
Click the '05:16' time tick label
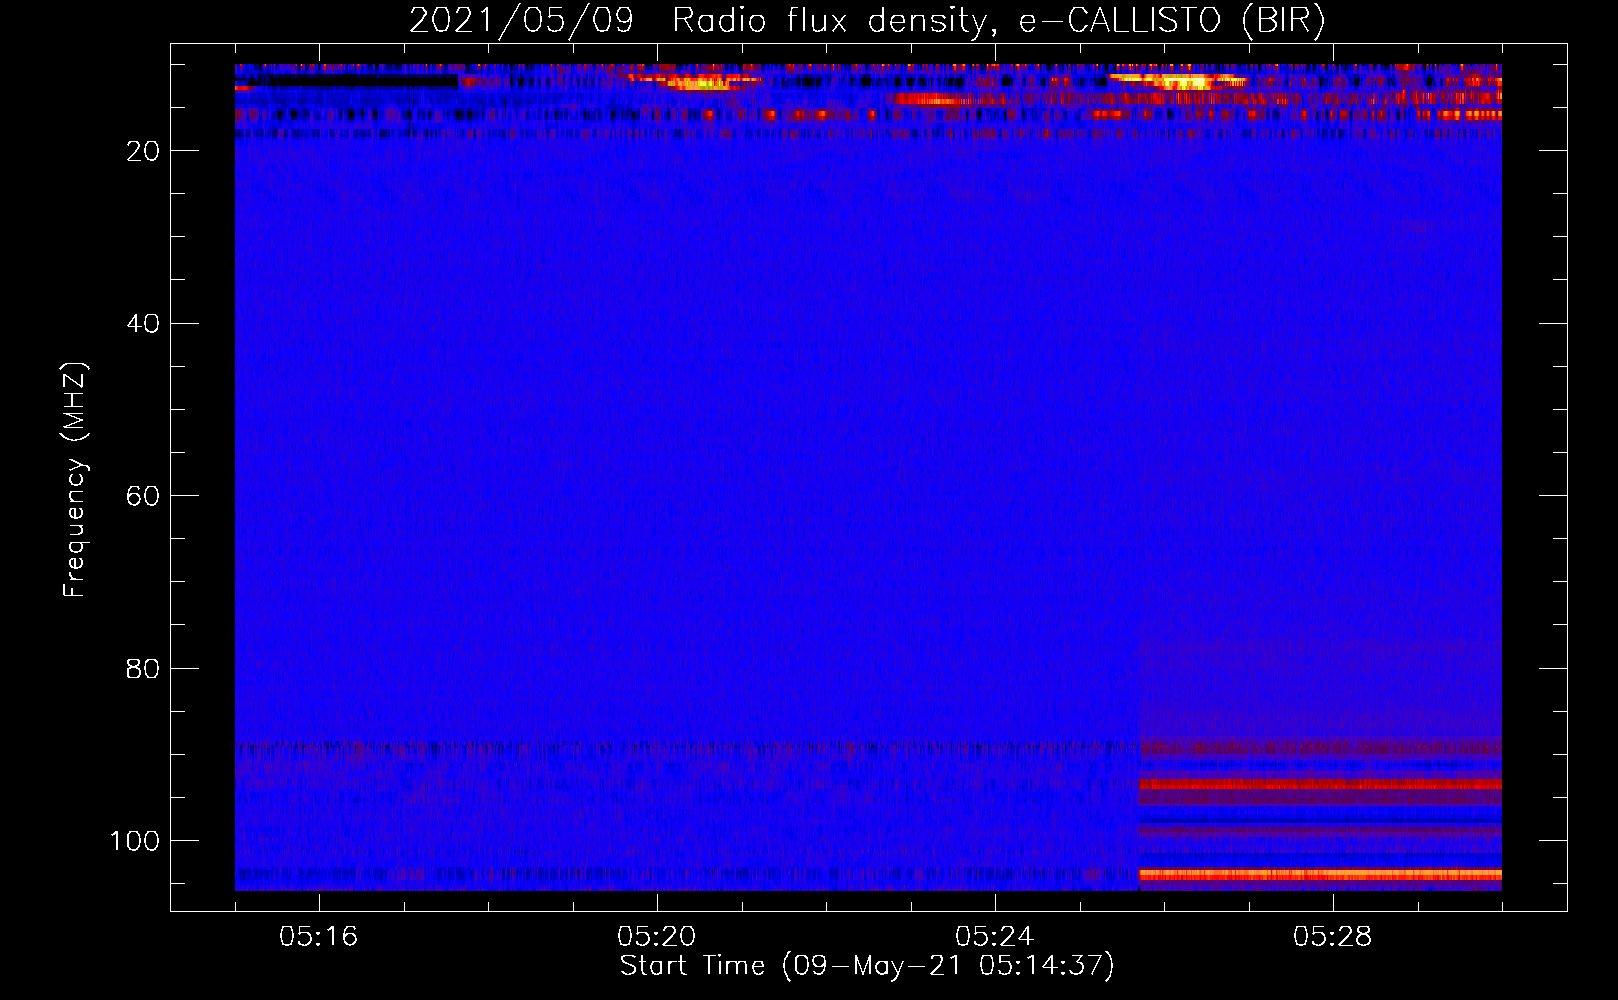(319, 937)
